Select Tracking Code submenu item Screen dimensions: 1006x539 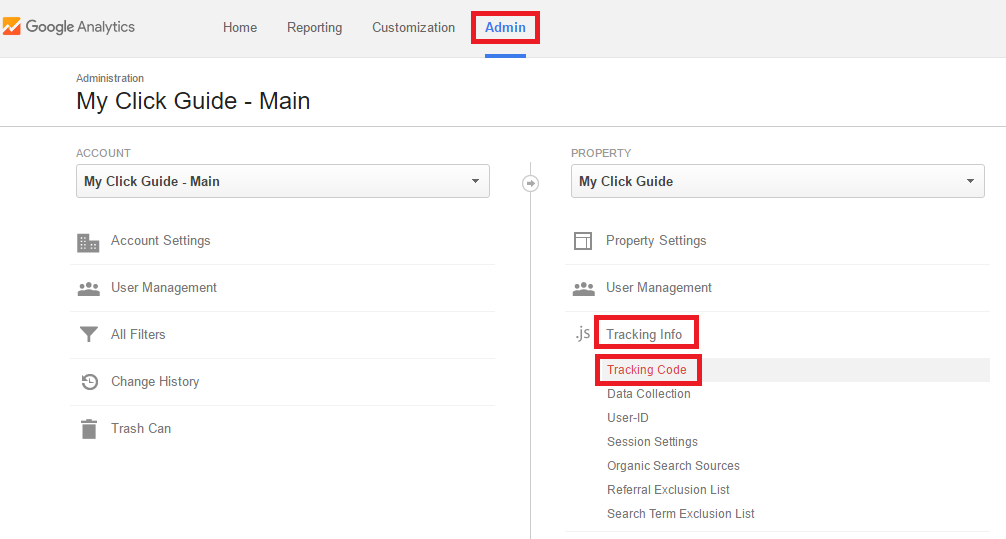pos(647,370)
